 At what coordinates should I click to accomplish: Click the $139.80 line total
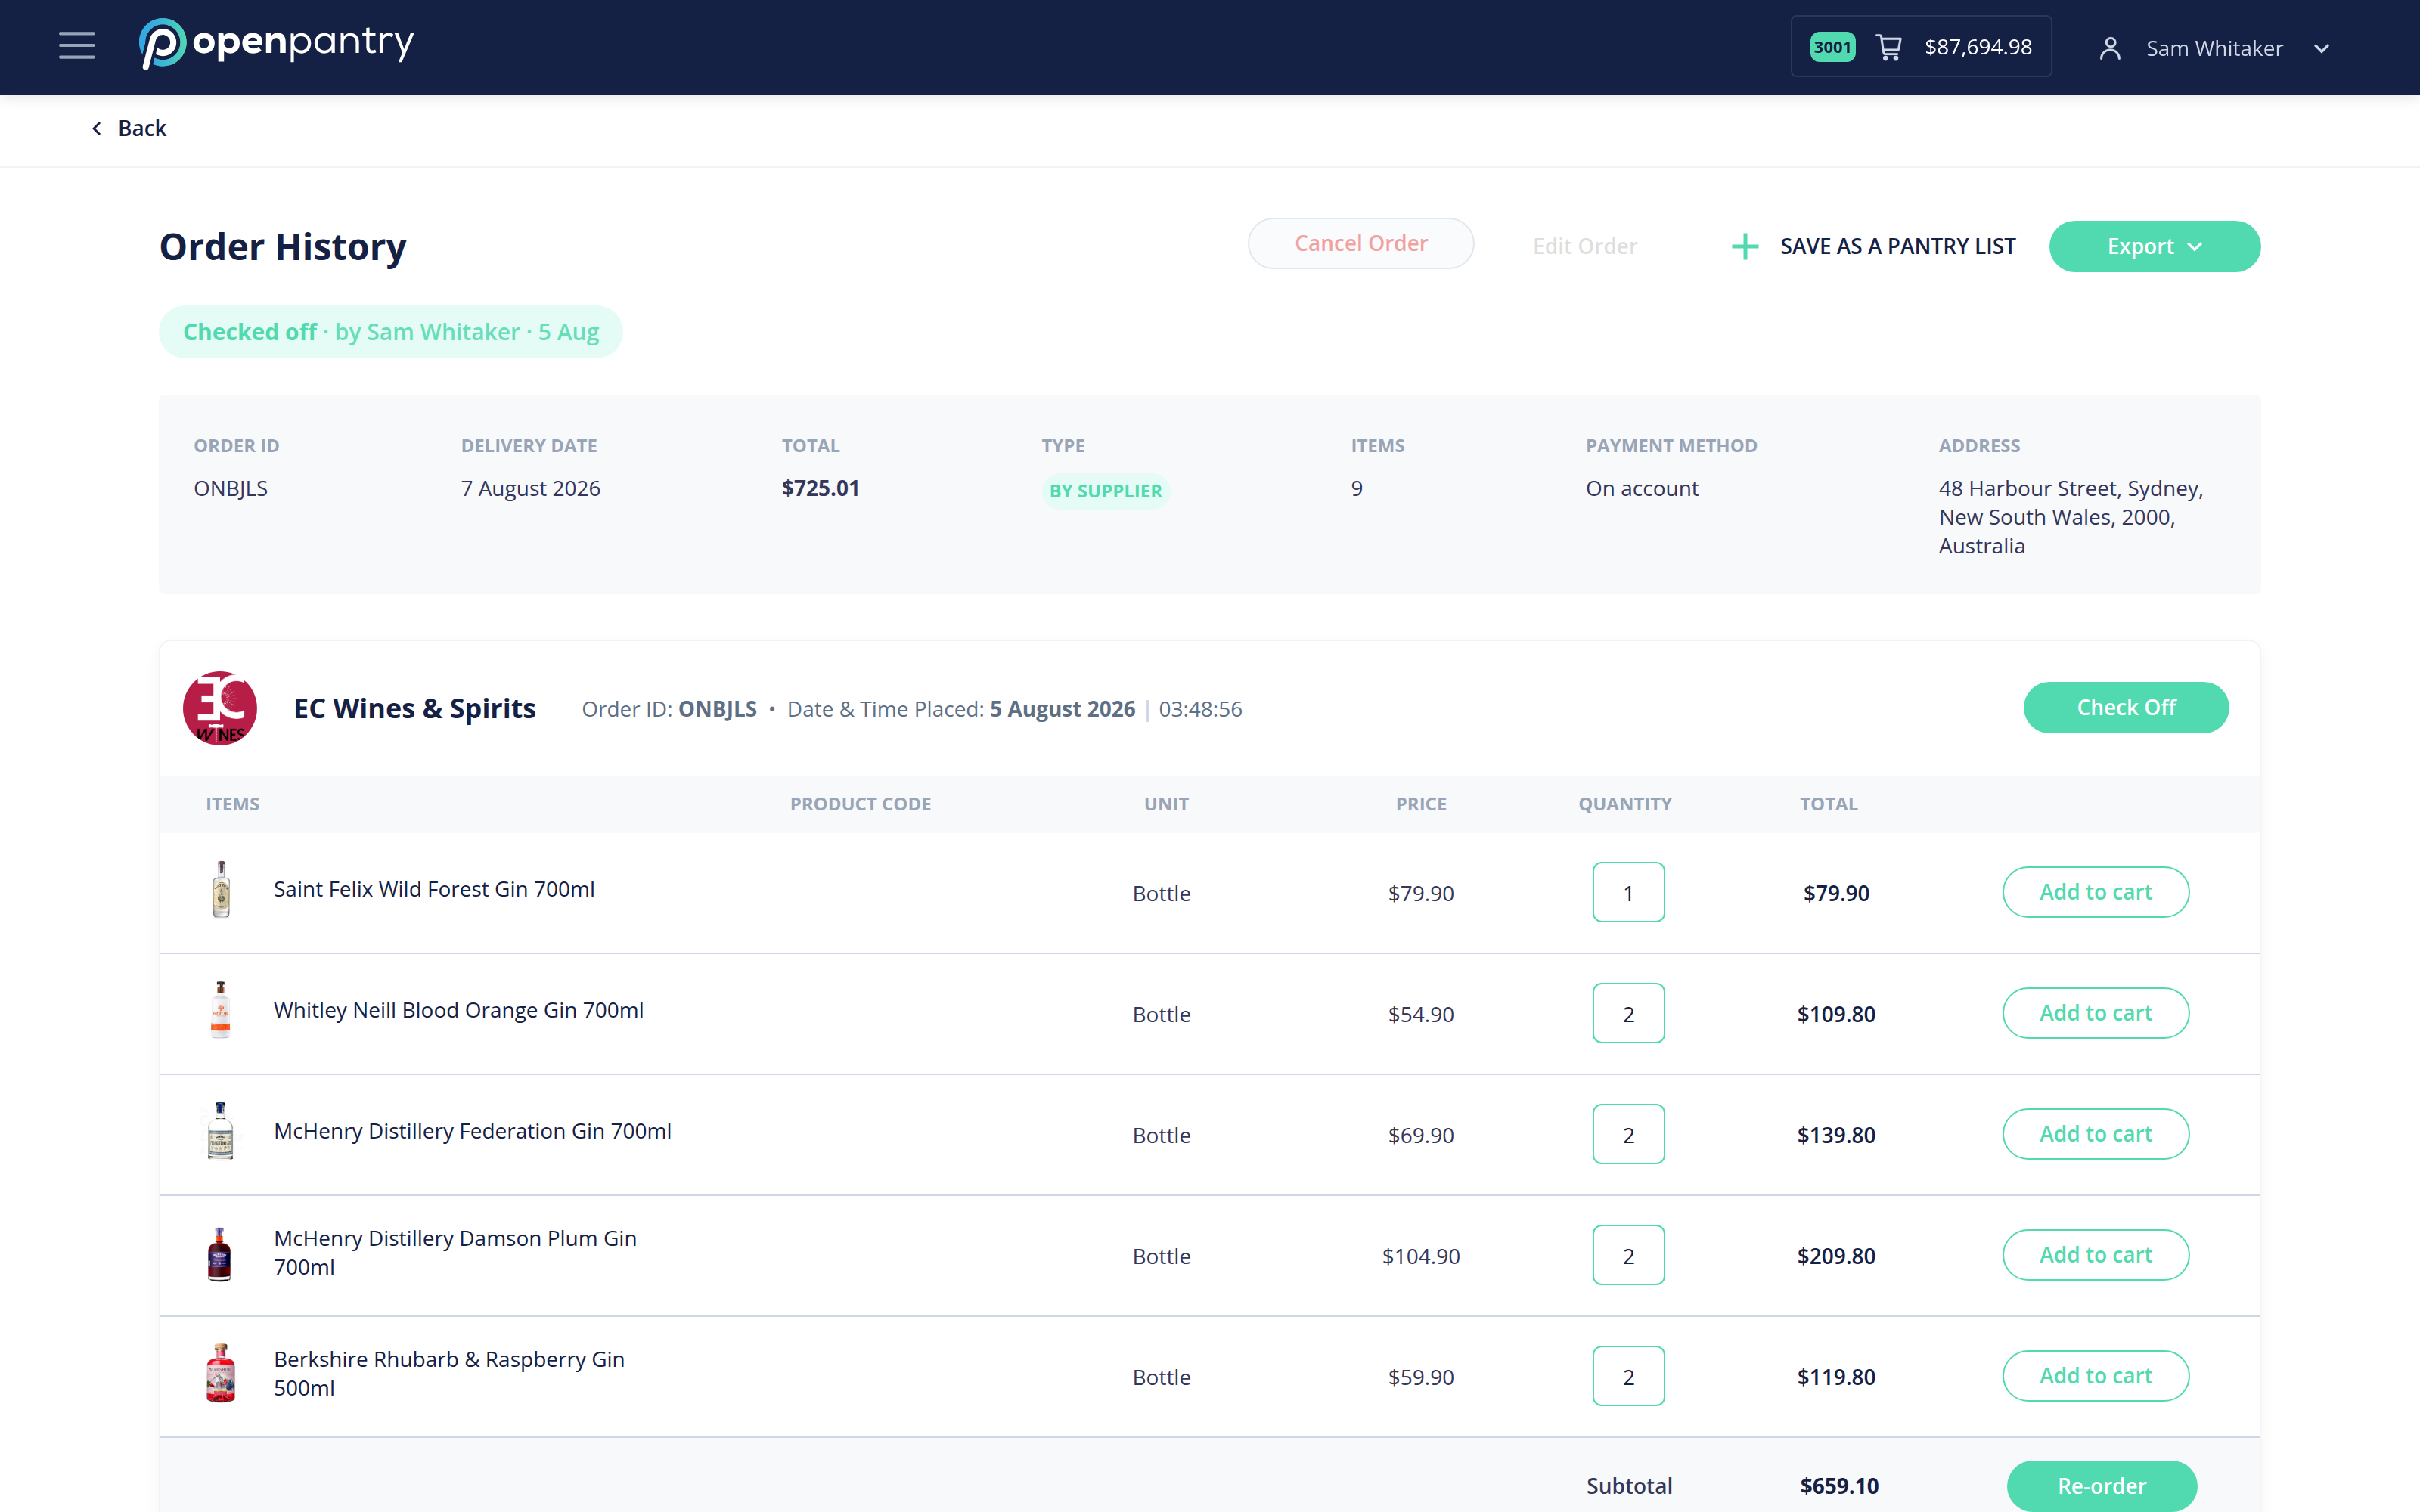1836,1135
